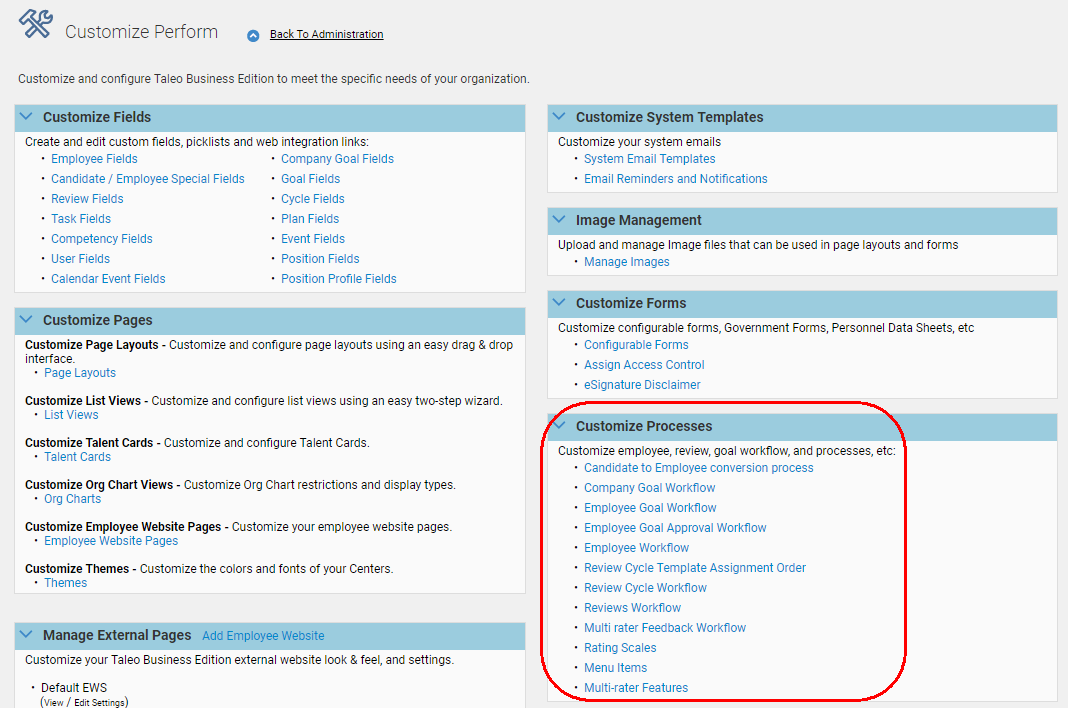Click the Customize Talent Cards heading text

point(89,443)
